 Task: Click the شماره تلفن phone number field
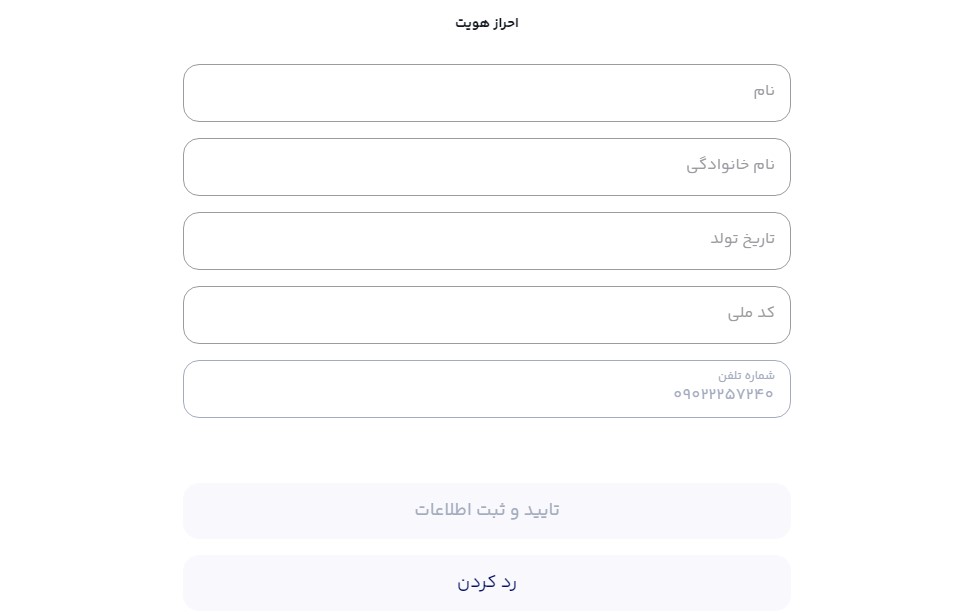pyautogui.click(x=487, y=389)
